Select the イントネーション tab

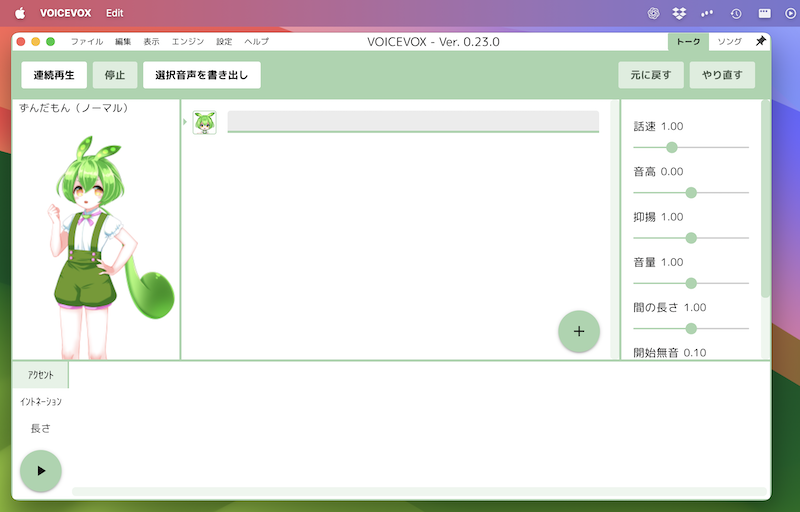tap(41, 402)
